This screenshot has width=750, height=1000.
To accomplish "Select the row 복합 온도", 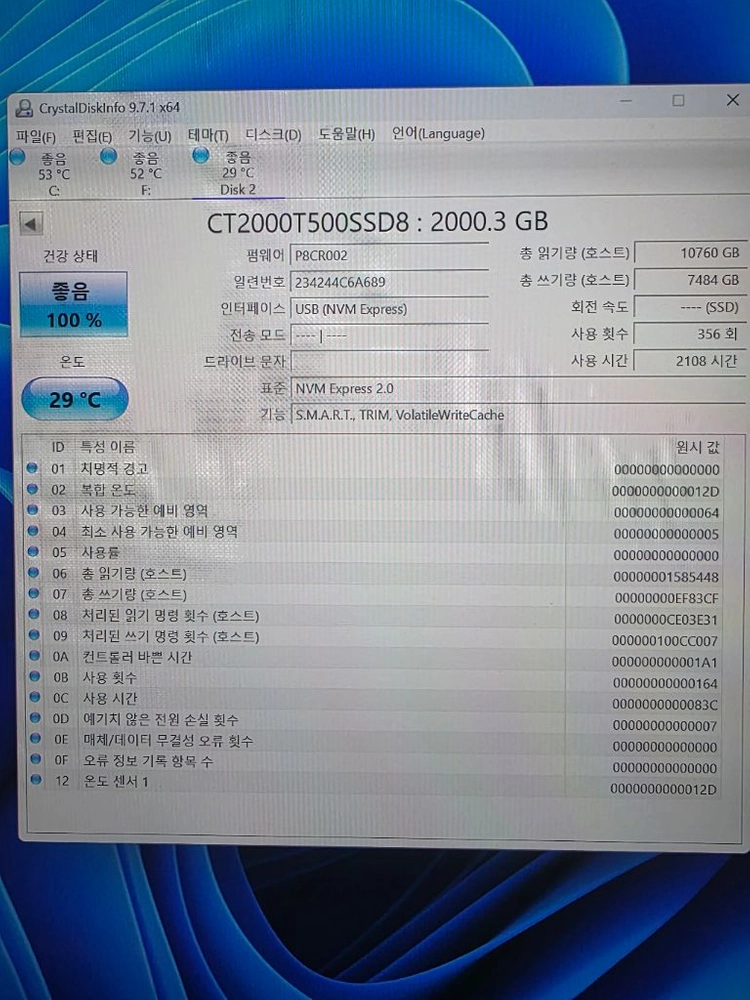I will (375, 490).
